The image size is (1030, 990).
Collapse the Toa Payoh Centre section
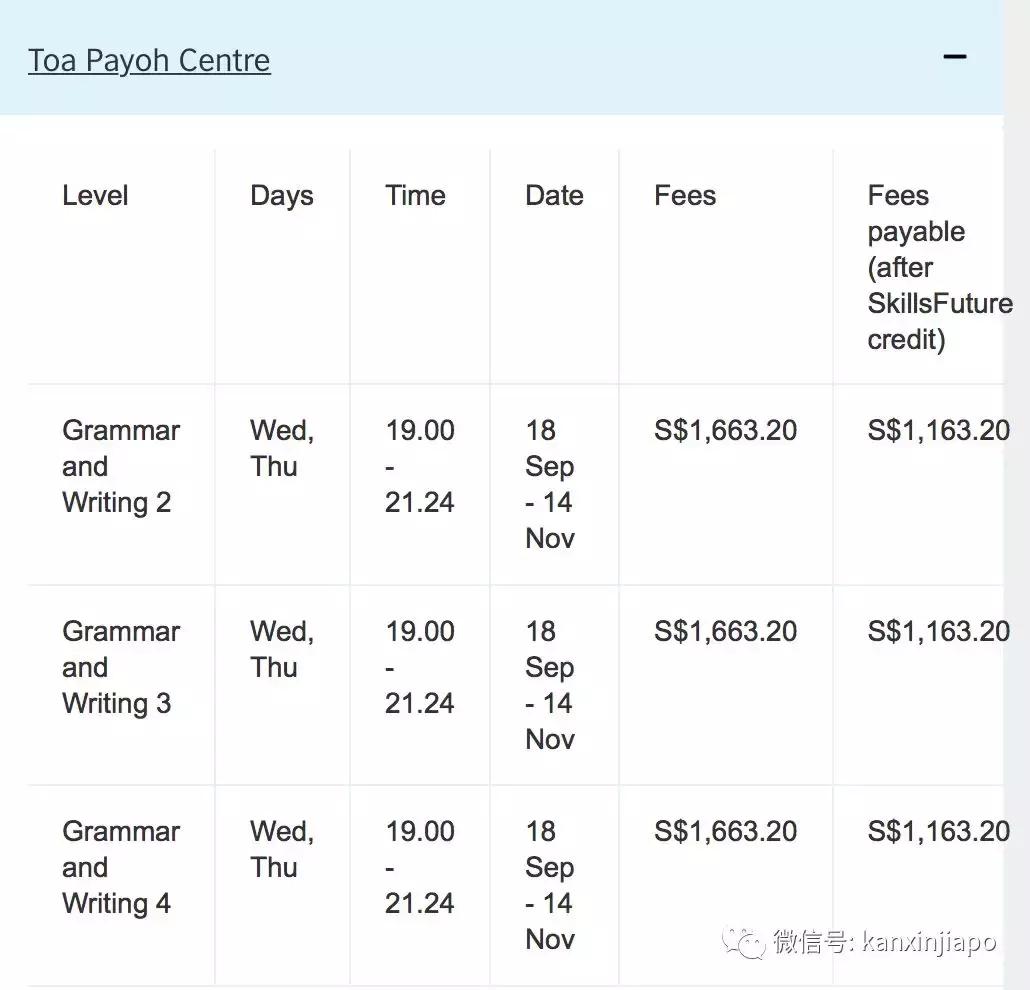955,57
